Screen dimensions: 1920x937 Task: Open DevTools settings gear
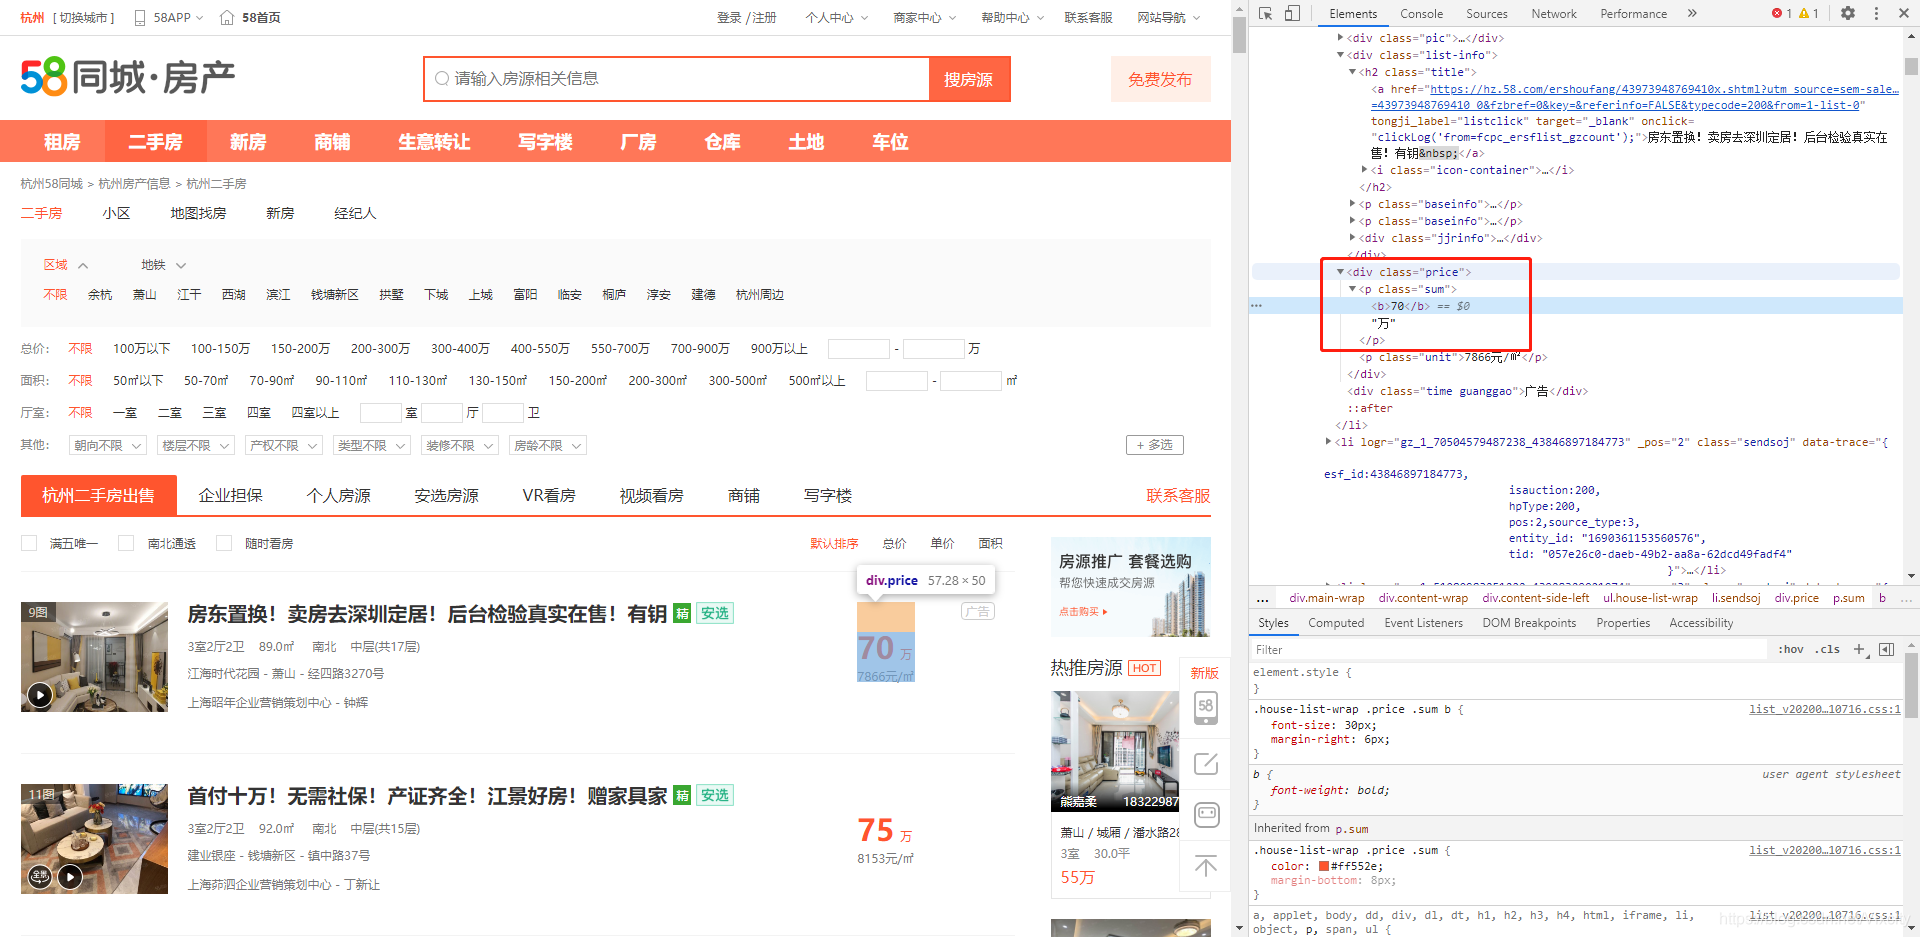[x=1848, y=13]
